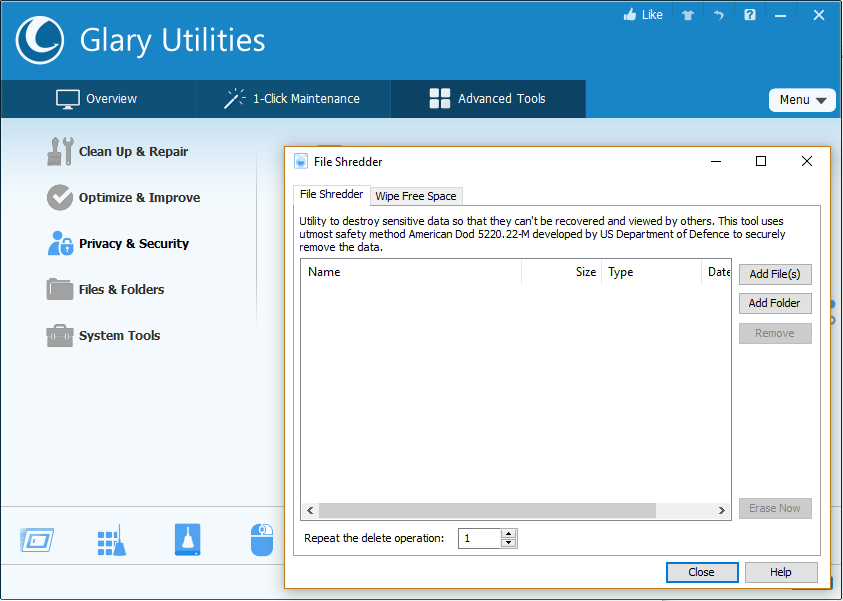Sort list by the Type column header

pos(651,272)
